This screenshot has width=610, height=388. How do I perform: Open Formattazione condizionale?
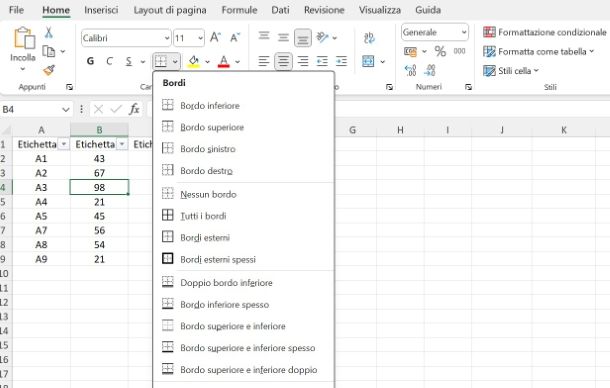point(545,32)
